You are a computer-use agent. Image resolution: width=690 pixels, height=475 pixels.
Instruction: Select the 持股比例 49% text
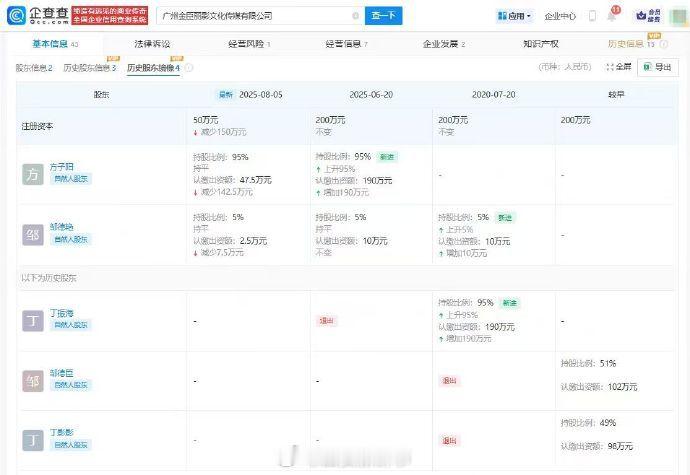click(588, 423)
